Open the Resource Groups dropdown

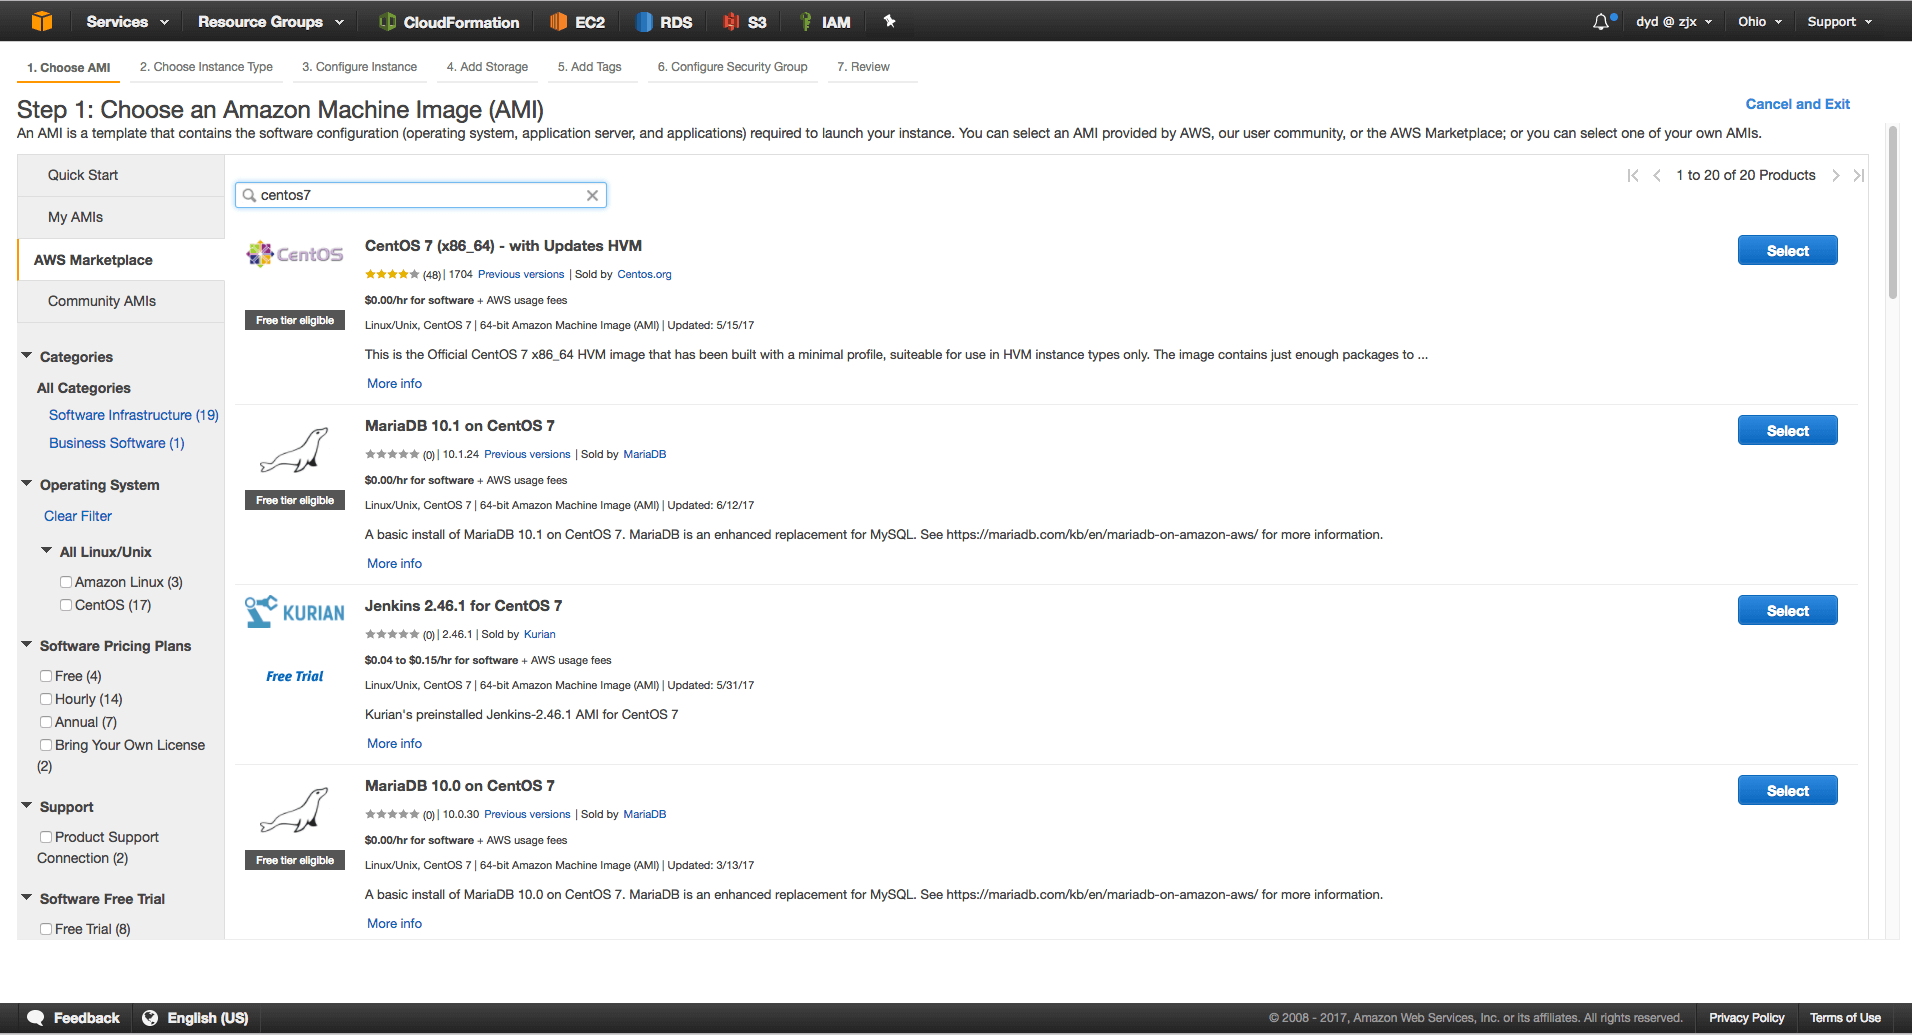(x=271, y=22)
